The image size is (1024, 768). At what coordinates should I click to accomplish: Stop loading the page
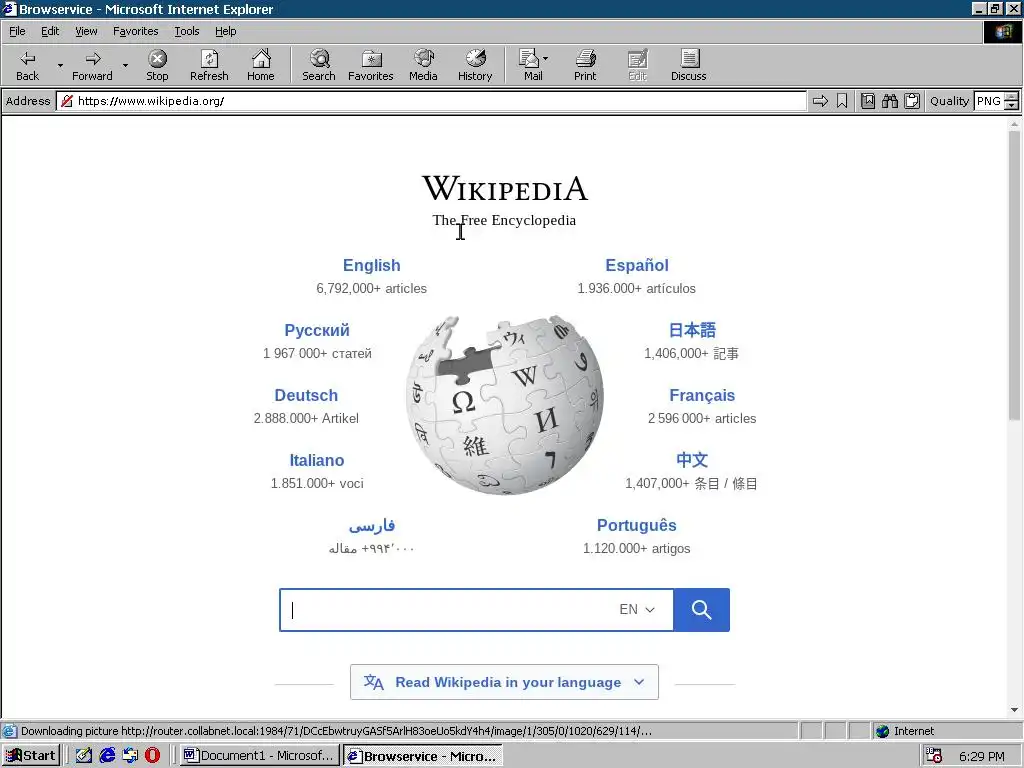pos(157,65)
